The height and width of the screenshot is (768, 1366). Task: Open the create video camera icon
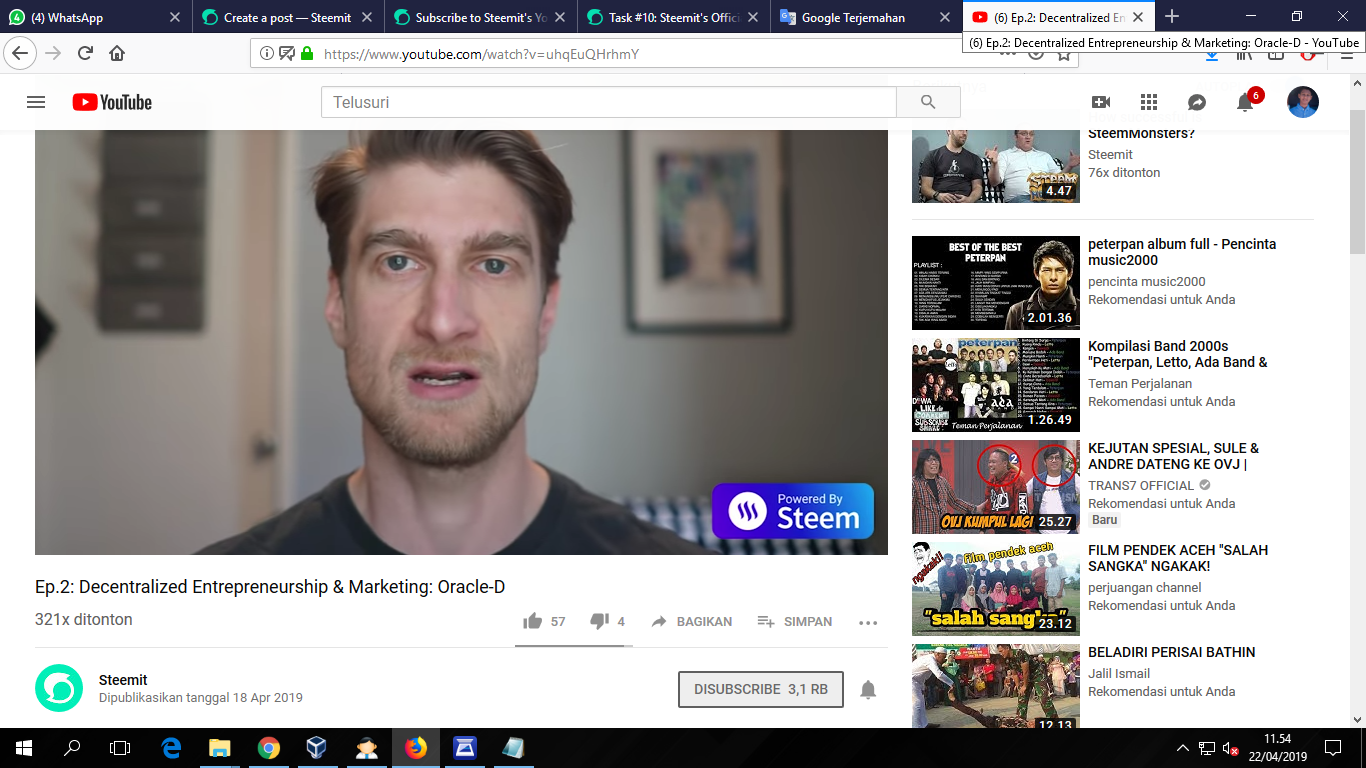pos(1101,102)
